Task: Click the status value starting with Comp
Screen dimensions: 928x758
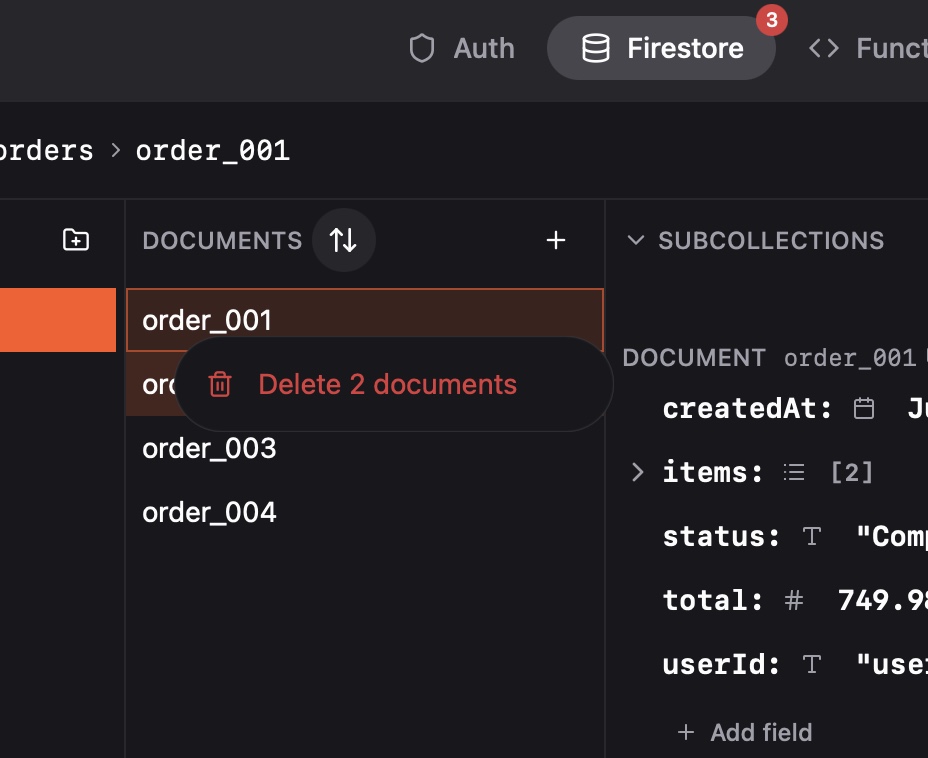Action: pyautogui.click(x=892, y=537)
